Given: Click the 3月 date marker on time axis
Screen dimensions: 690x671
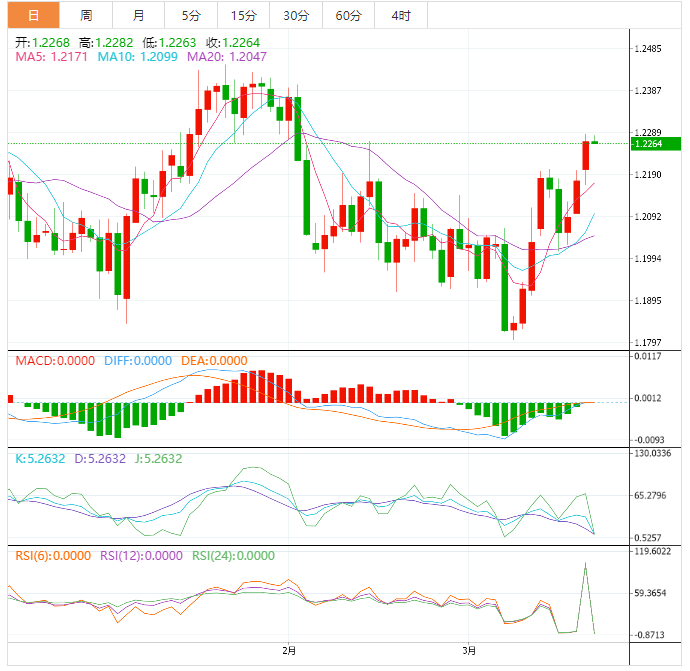Looking at the screenshot, I should pyautogui.click(x=469, y=651).
